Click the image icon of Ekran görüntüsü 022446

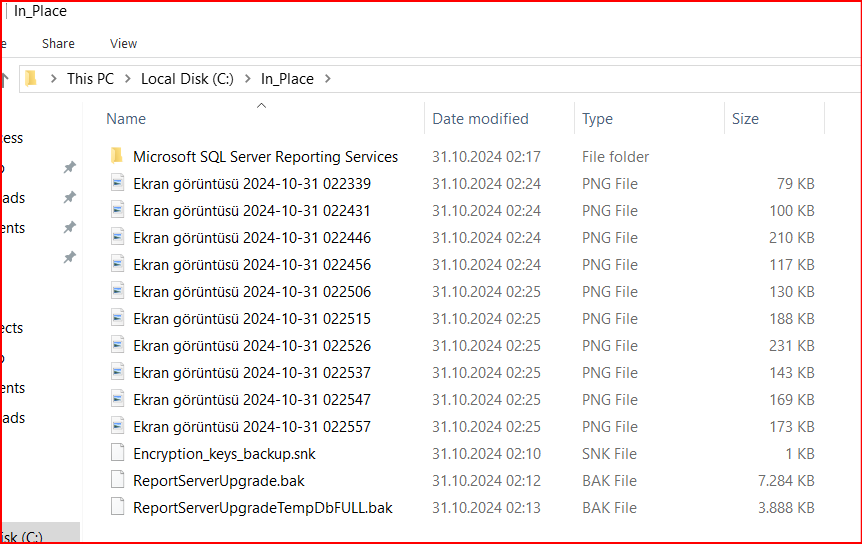(x=118, y=237)
